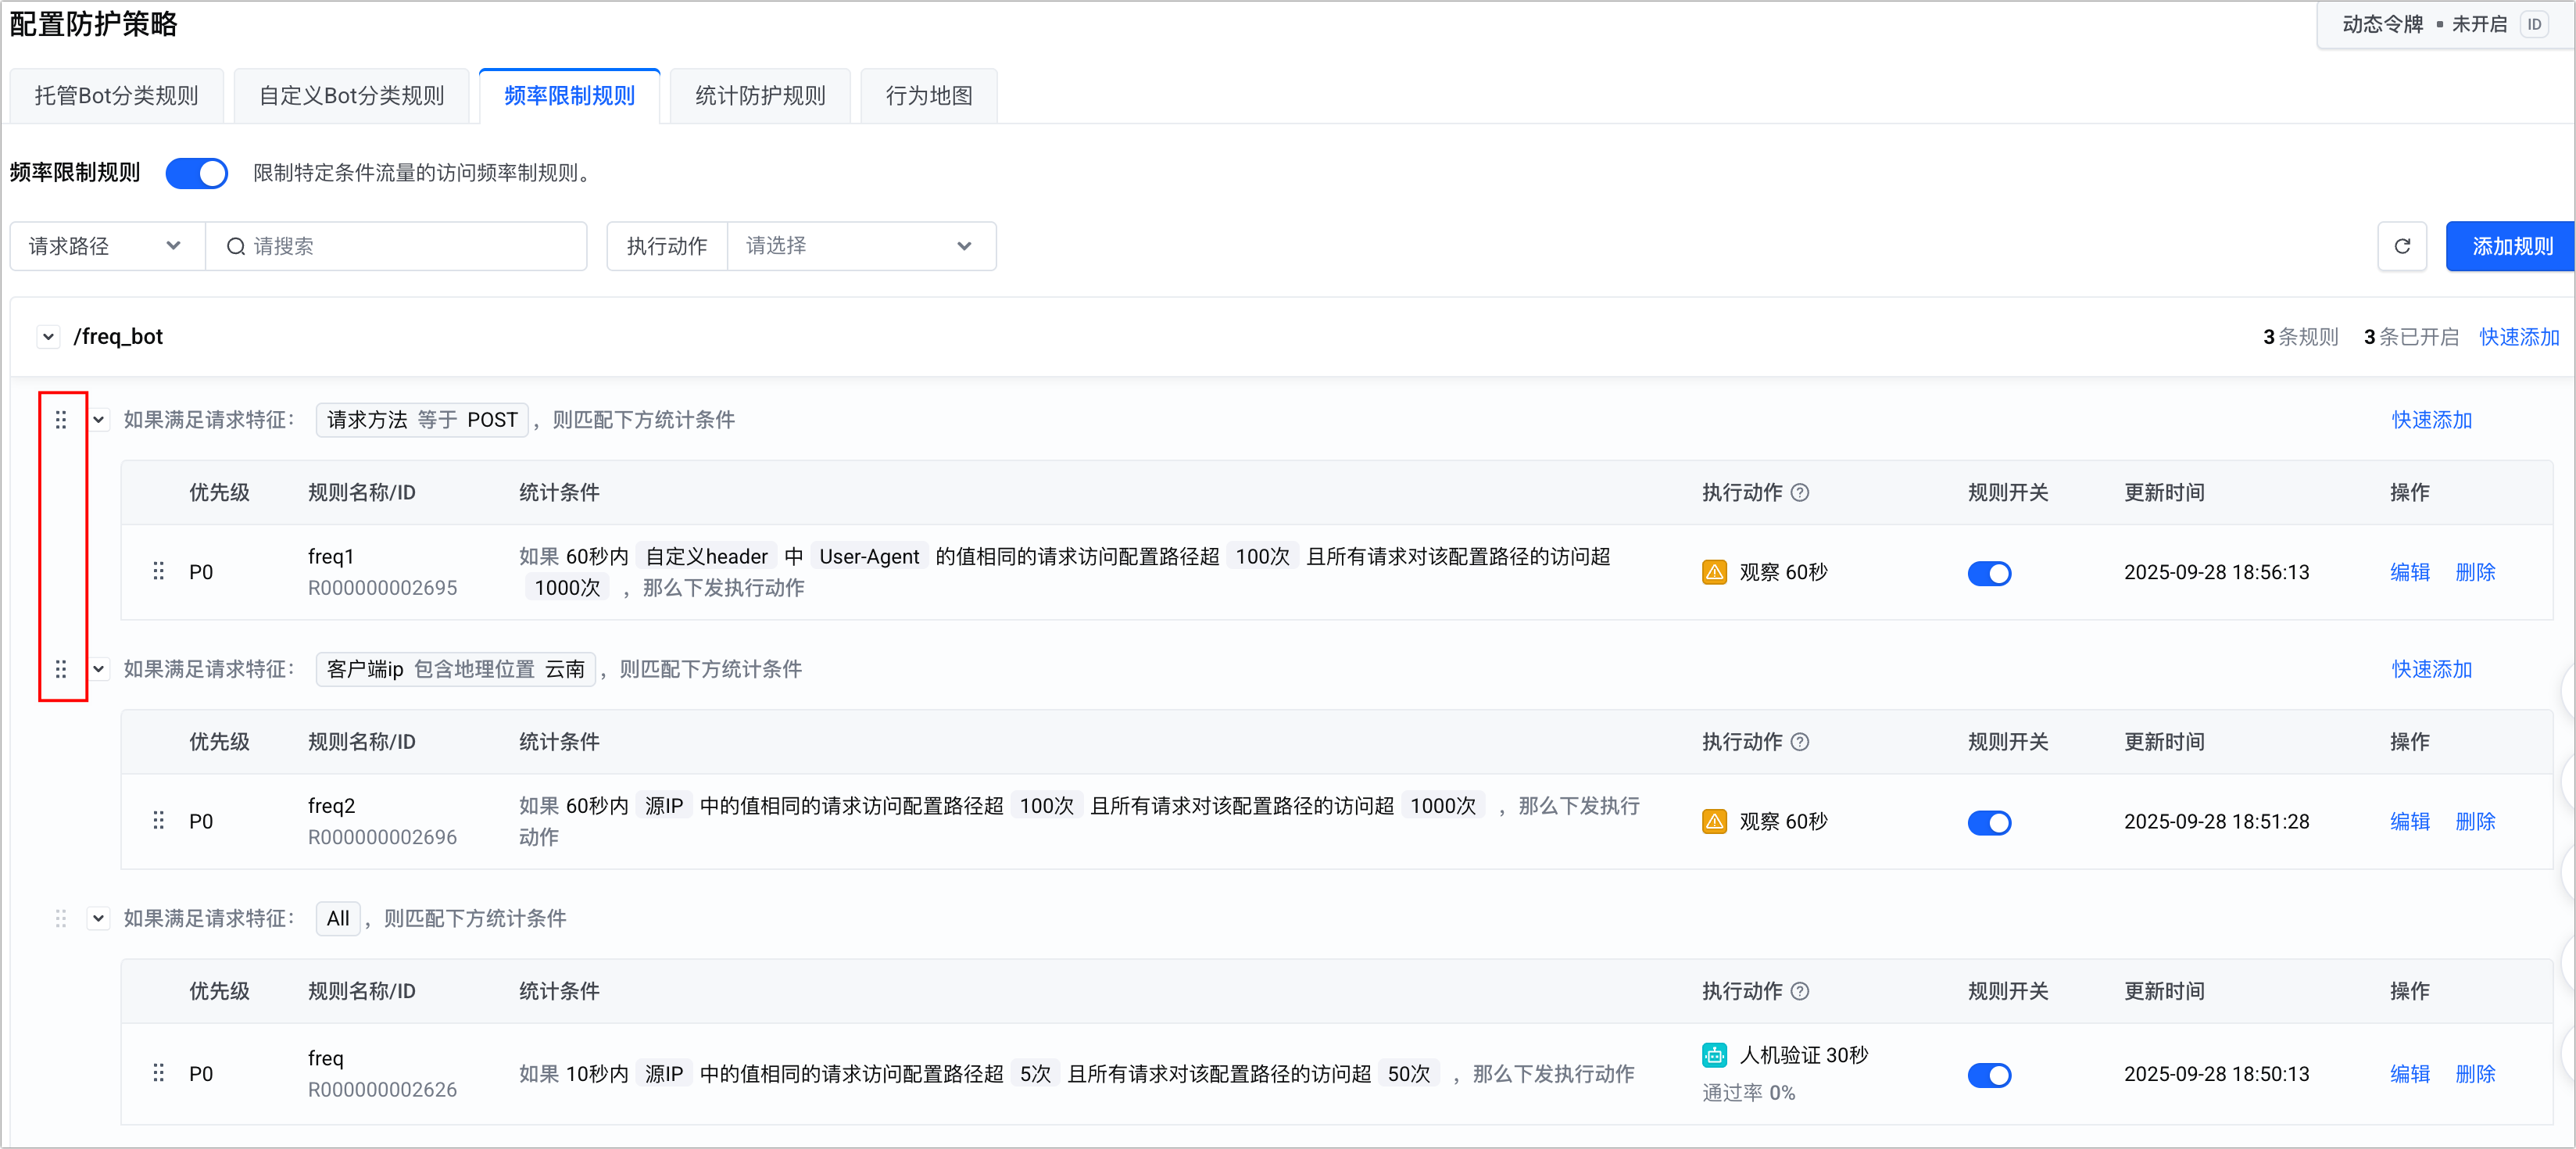This screenshot has height=1149, width=2576.
Task: Collapse the /freq_bot path group
Action: 48,337
